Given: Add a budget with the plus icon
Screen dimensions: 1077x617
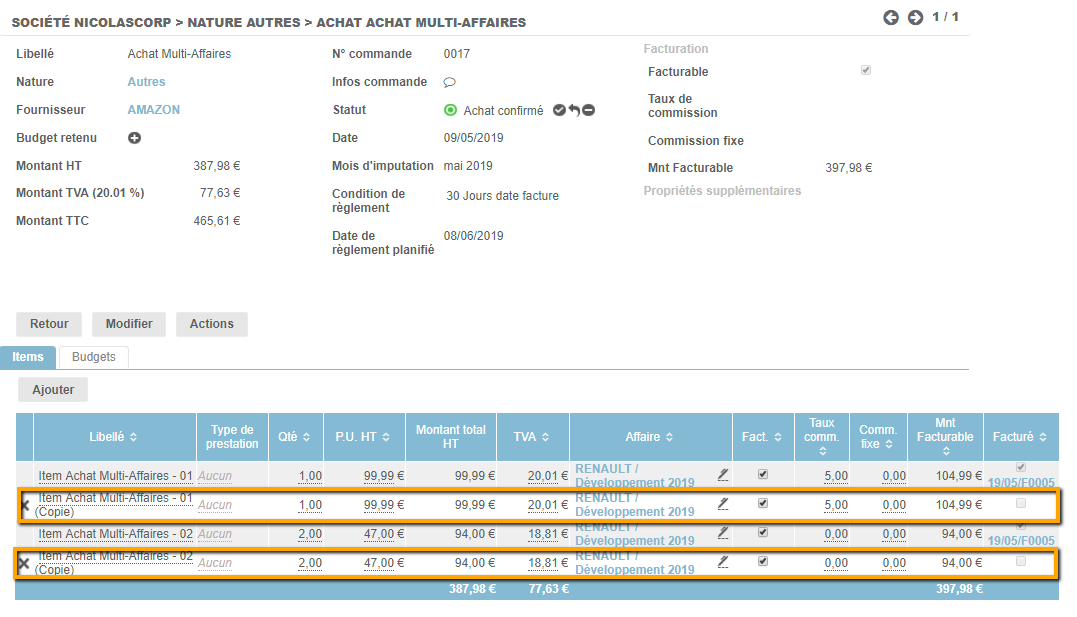Looking at the screenshot, I should point(134,138).
